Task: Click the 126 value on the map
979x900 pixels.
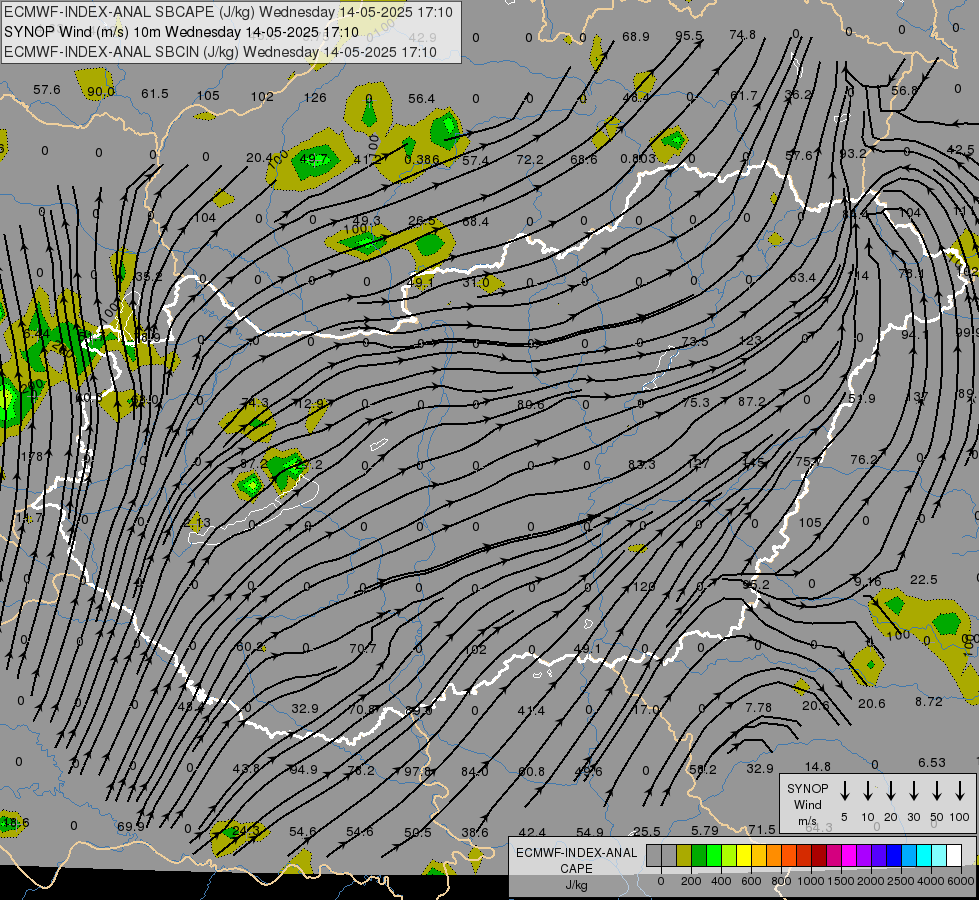Action: pos(315,97)
